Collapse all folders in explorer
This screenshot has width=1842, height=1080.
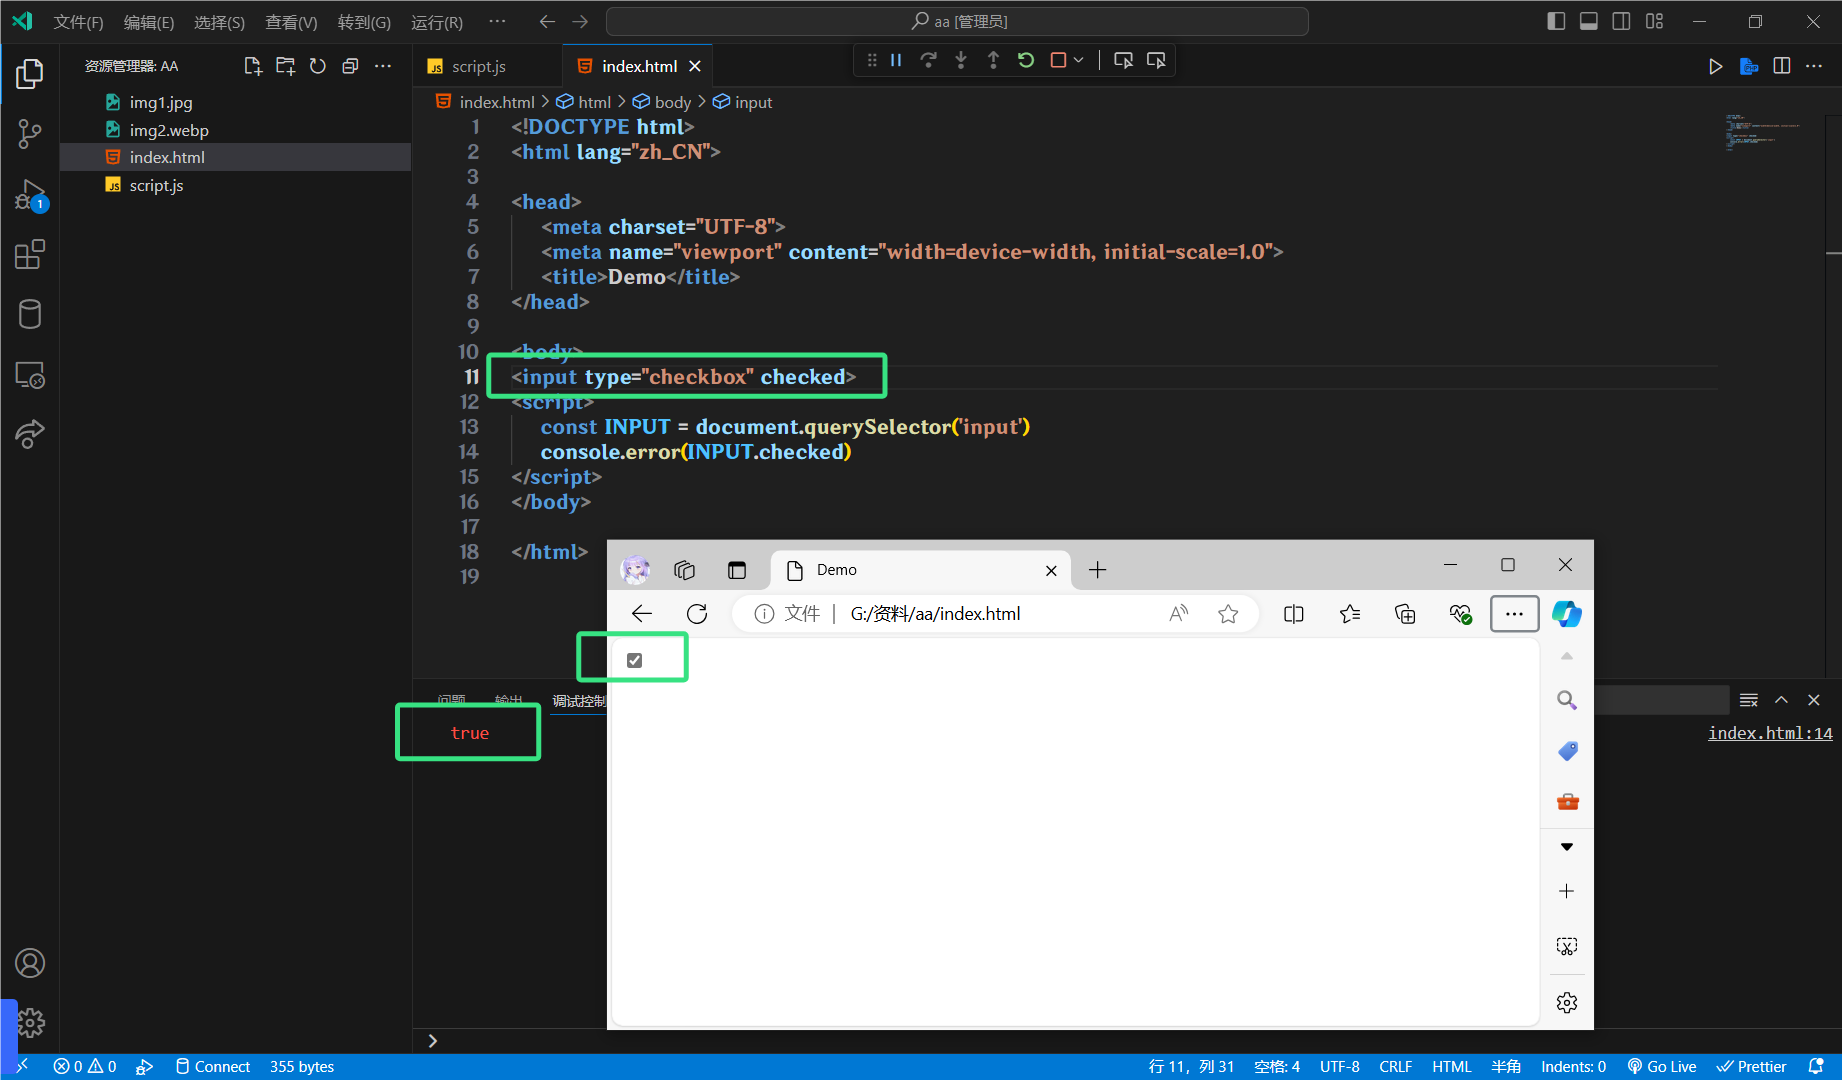point(350,66)
